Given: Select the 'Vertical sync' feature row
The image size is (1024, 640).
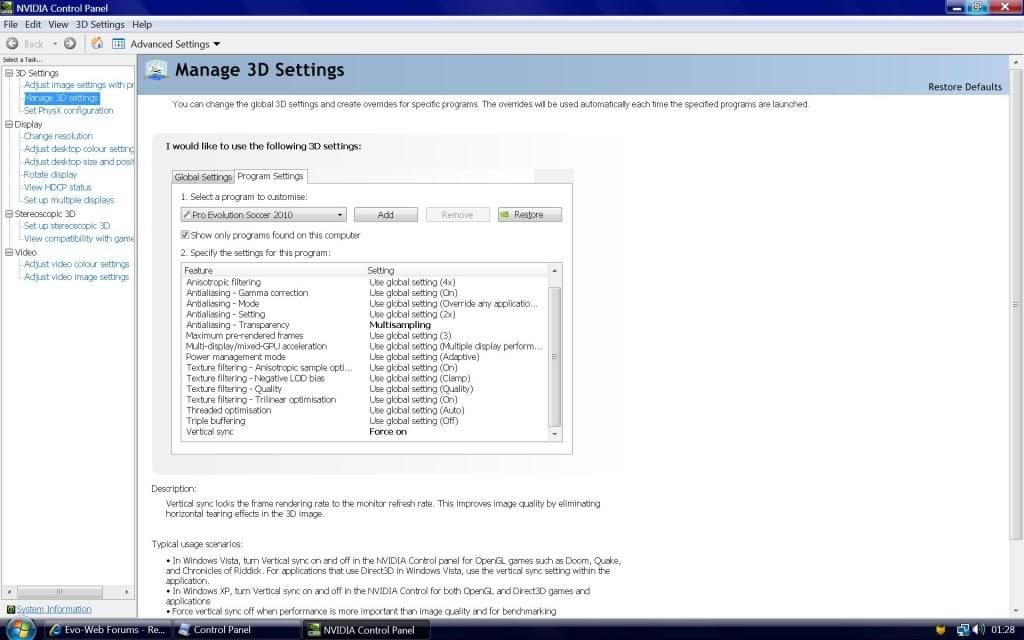Looking at the screenshot, I should tap(365, 432).
